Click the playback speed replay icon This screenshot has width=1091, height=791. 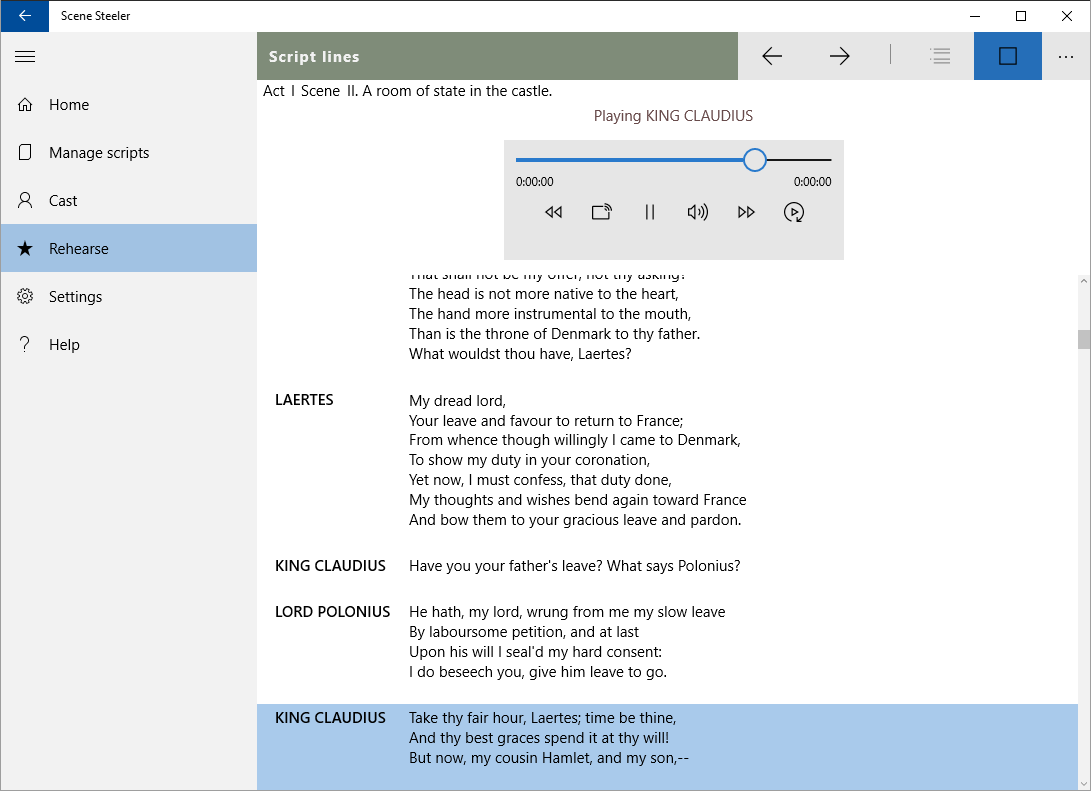click(794, 212)
